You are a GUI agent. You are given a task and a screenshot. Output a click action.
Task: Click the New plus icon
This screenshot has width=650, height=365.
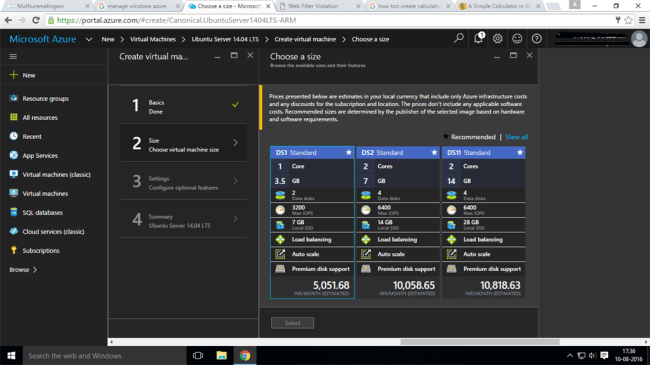[x=14, y=75]
